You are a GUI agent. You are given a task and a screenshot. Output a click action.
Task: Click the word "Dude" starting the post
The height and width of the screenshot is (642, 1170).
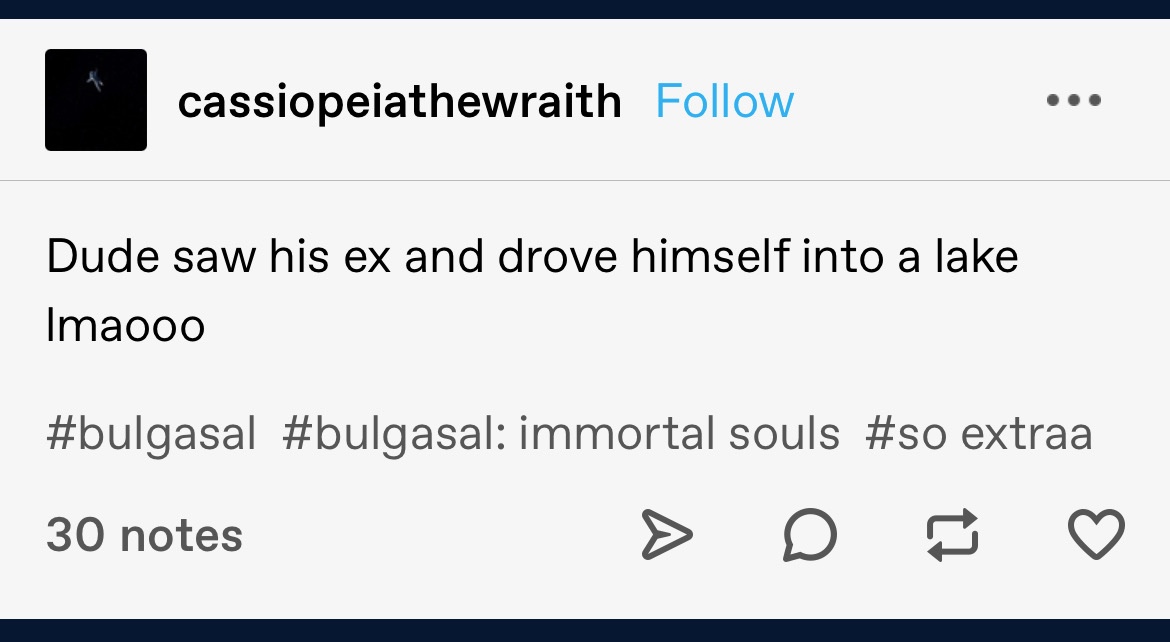pos(88,257)
